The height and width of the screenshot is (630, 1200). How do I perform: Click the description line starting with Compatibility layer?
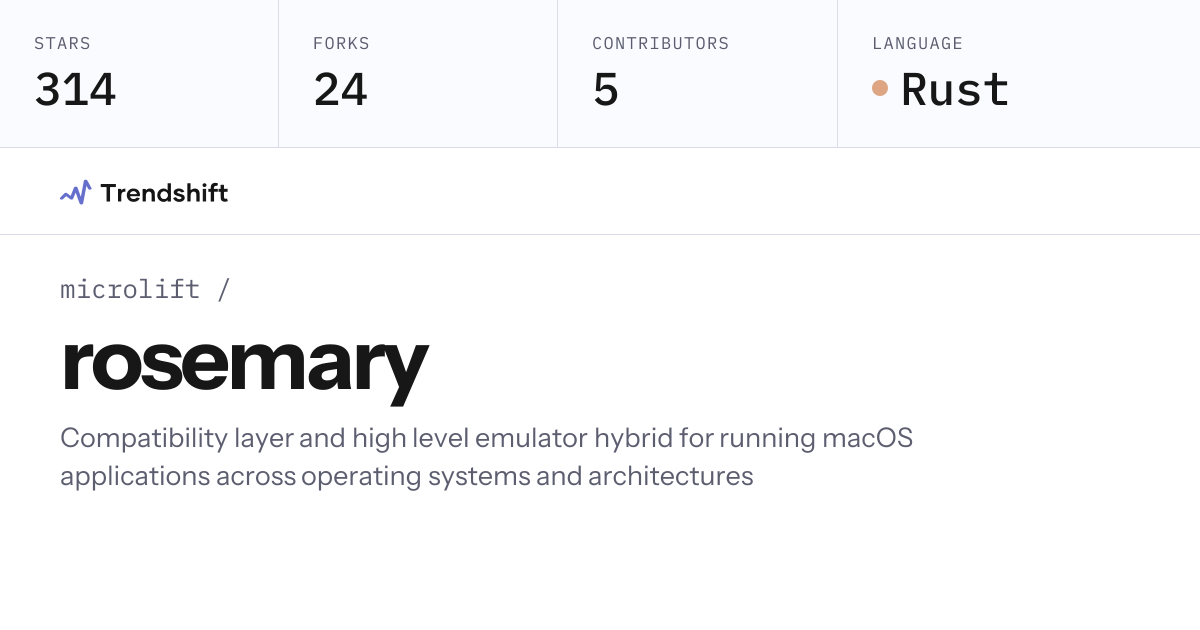click(487, 439)
